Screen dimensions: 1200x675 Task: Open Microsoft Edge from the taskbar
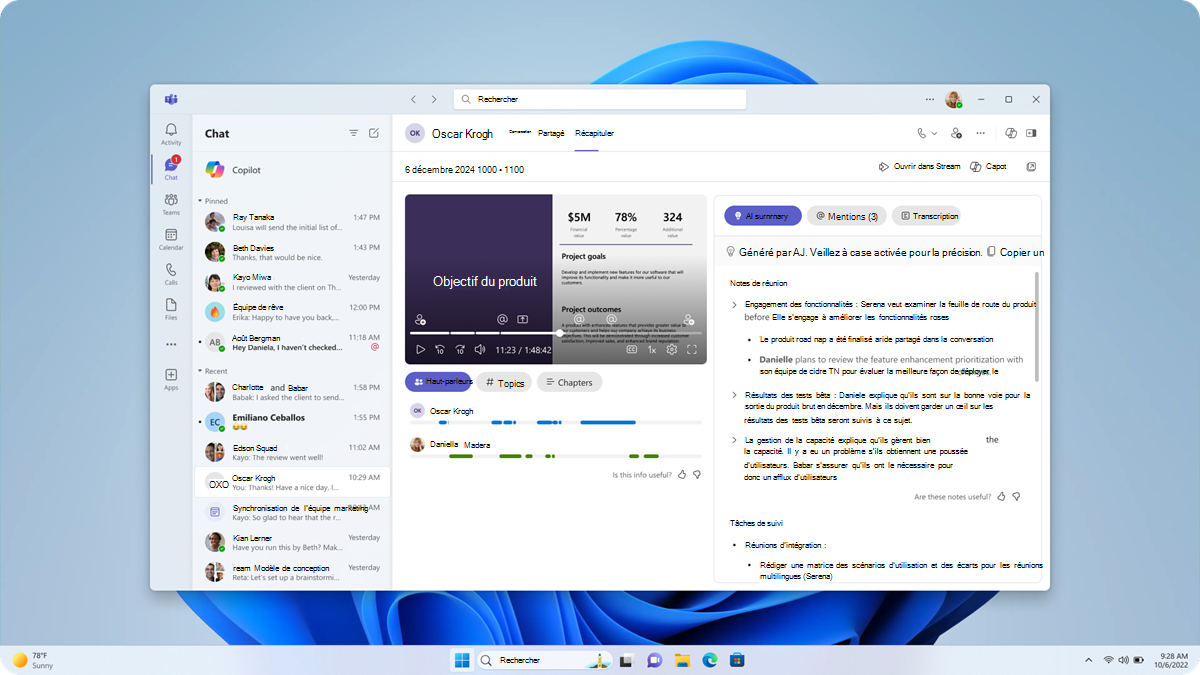[x=710, y=660]
